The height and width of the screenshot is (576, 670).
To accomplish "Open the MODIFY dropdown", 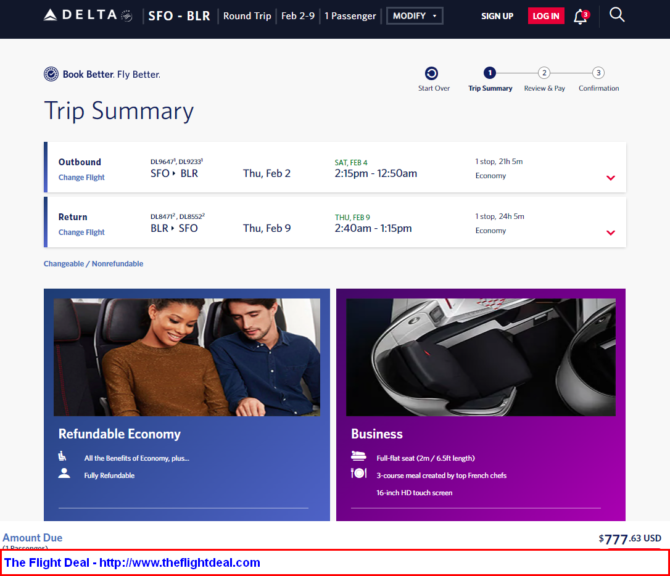I will point(414,16).
